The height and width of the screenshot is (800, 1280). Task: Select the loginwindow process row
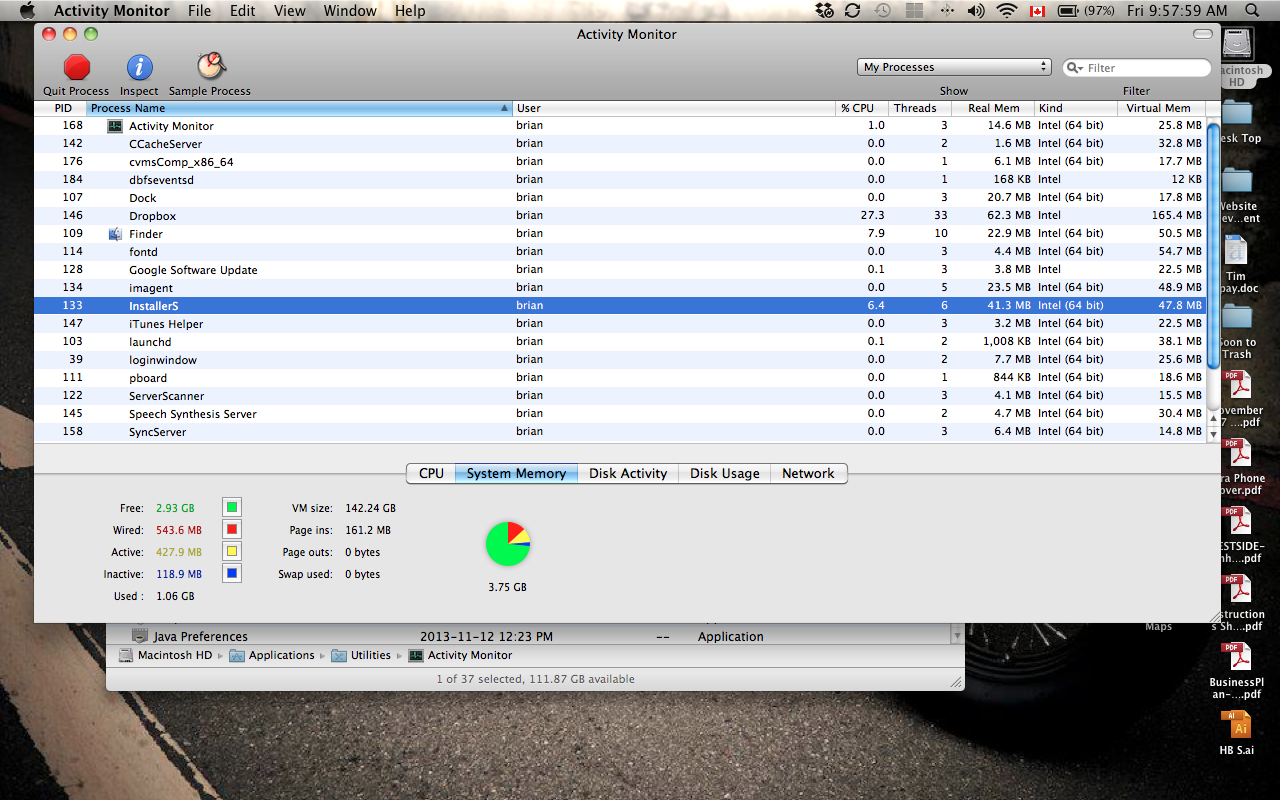pos(620,360)
